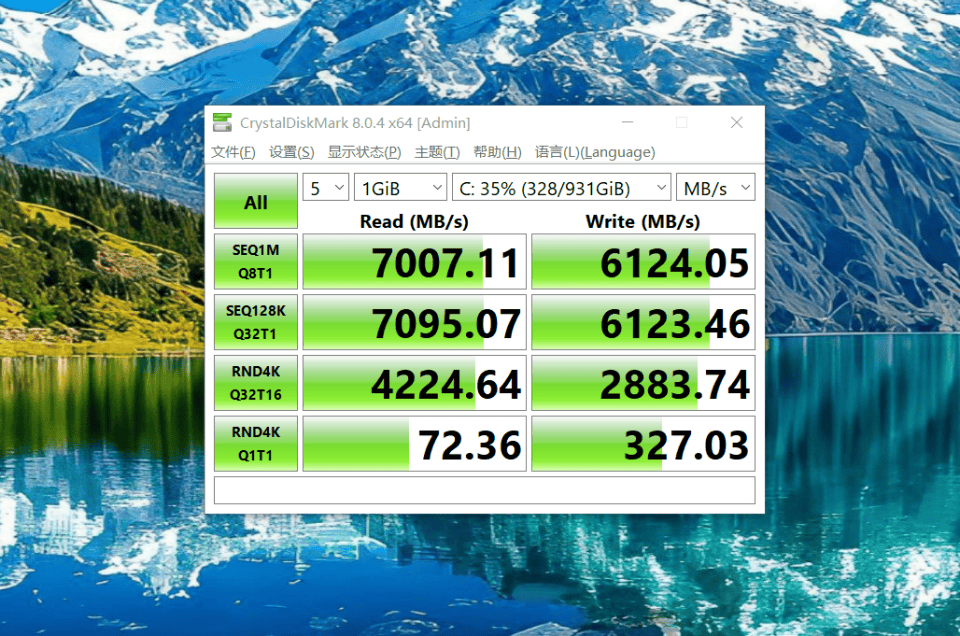Run all benchmarks with the All button
This screenshot has width=960, height=636.
pyautogui.click(x=256, y=201)
